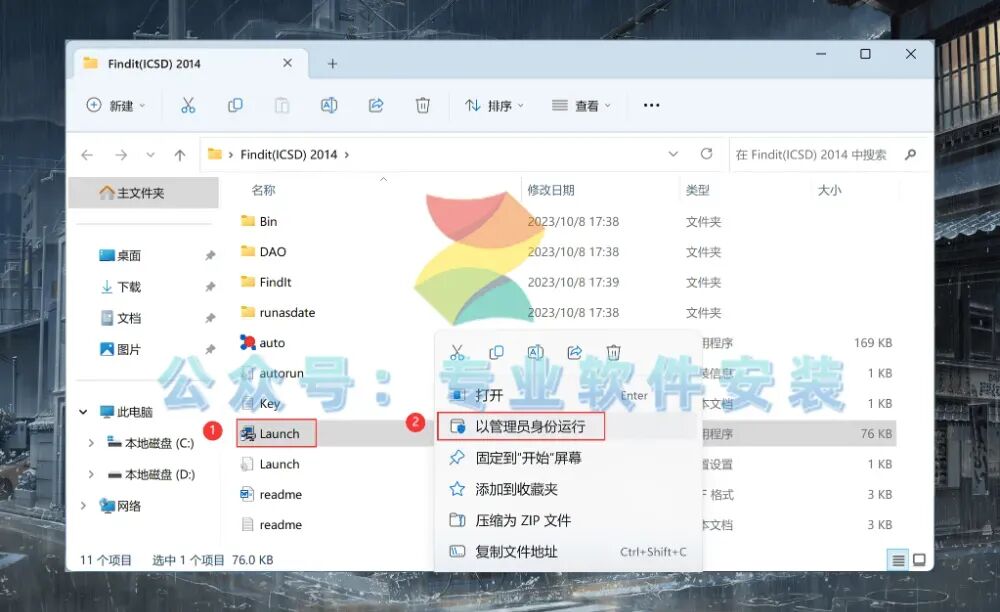Image resolution: width=1000 pixels, height=612 pixels.
Task: Select the FindIt folder
Action: coord(266,282)
